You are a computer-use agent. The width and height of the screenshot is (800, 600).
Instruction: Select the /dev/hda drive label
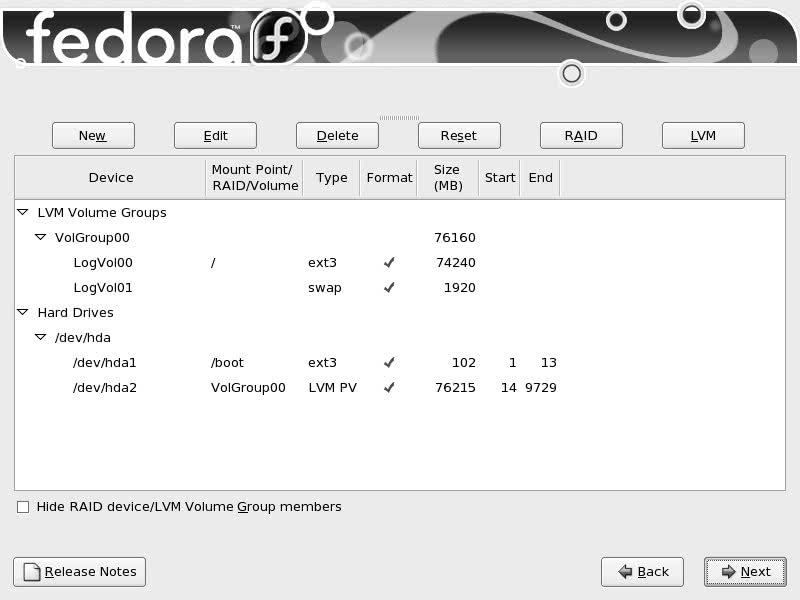83,337
